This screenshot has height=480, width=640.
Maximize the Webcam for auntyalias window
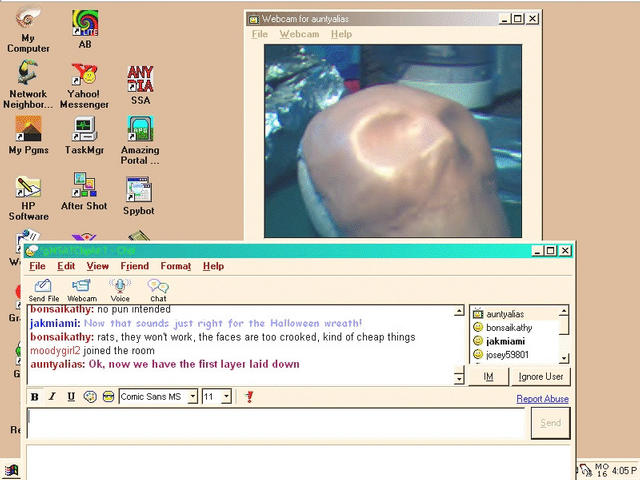click(518, 19)
